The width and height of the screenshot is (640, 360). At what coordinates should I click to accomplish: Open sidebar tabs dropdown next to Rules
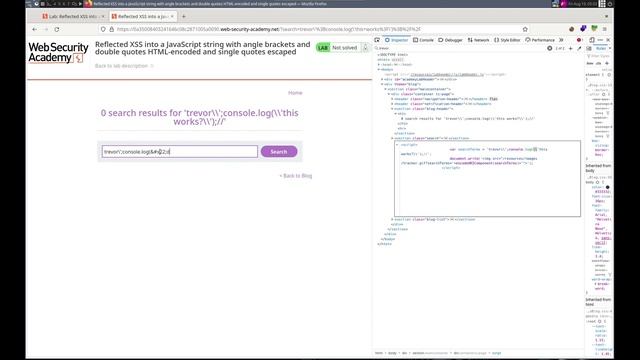coord(610,48)
